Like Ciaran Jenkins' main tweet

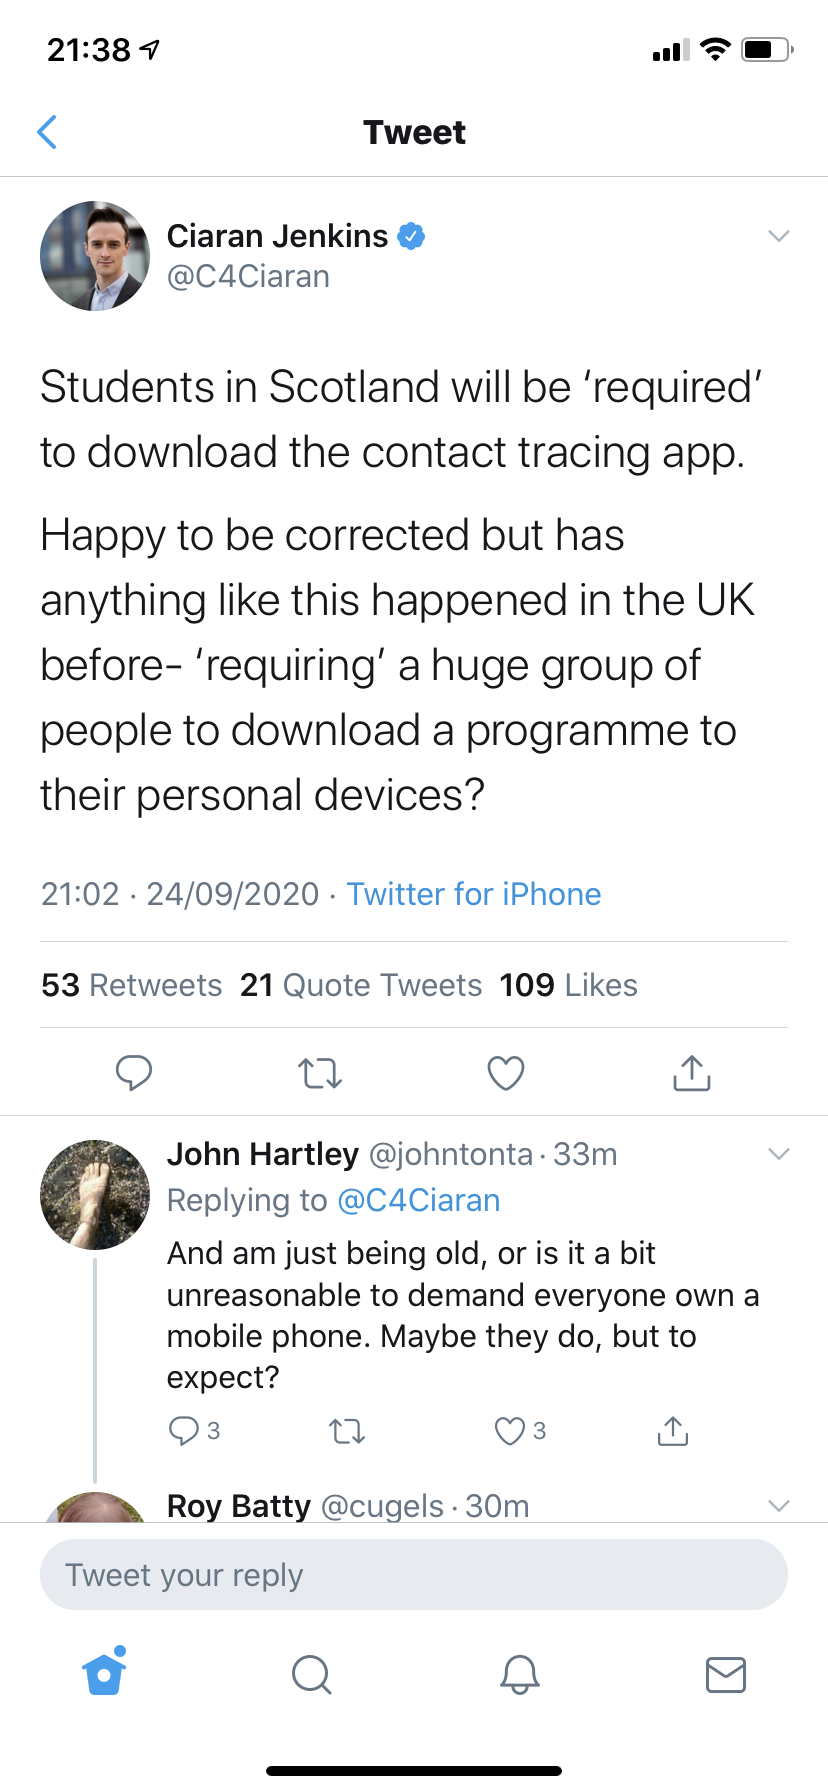click(506, 1073)
